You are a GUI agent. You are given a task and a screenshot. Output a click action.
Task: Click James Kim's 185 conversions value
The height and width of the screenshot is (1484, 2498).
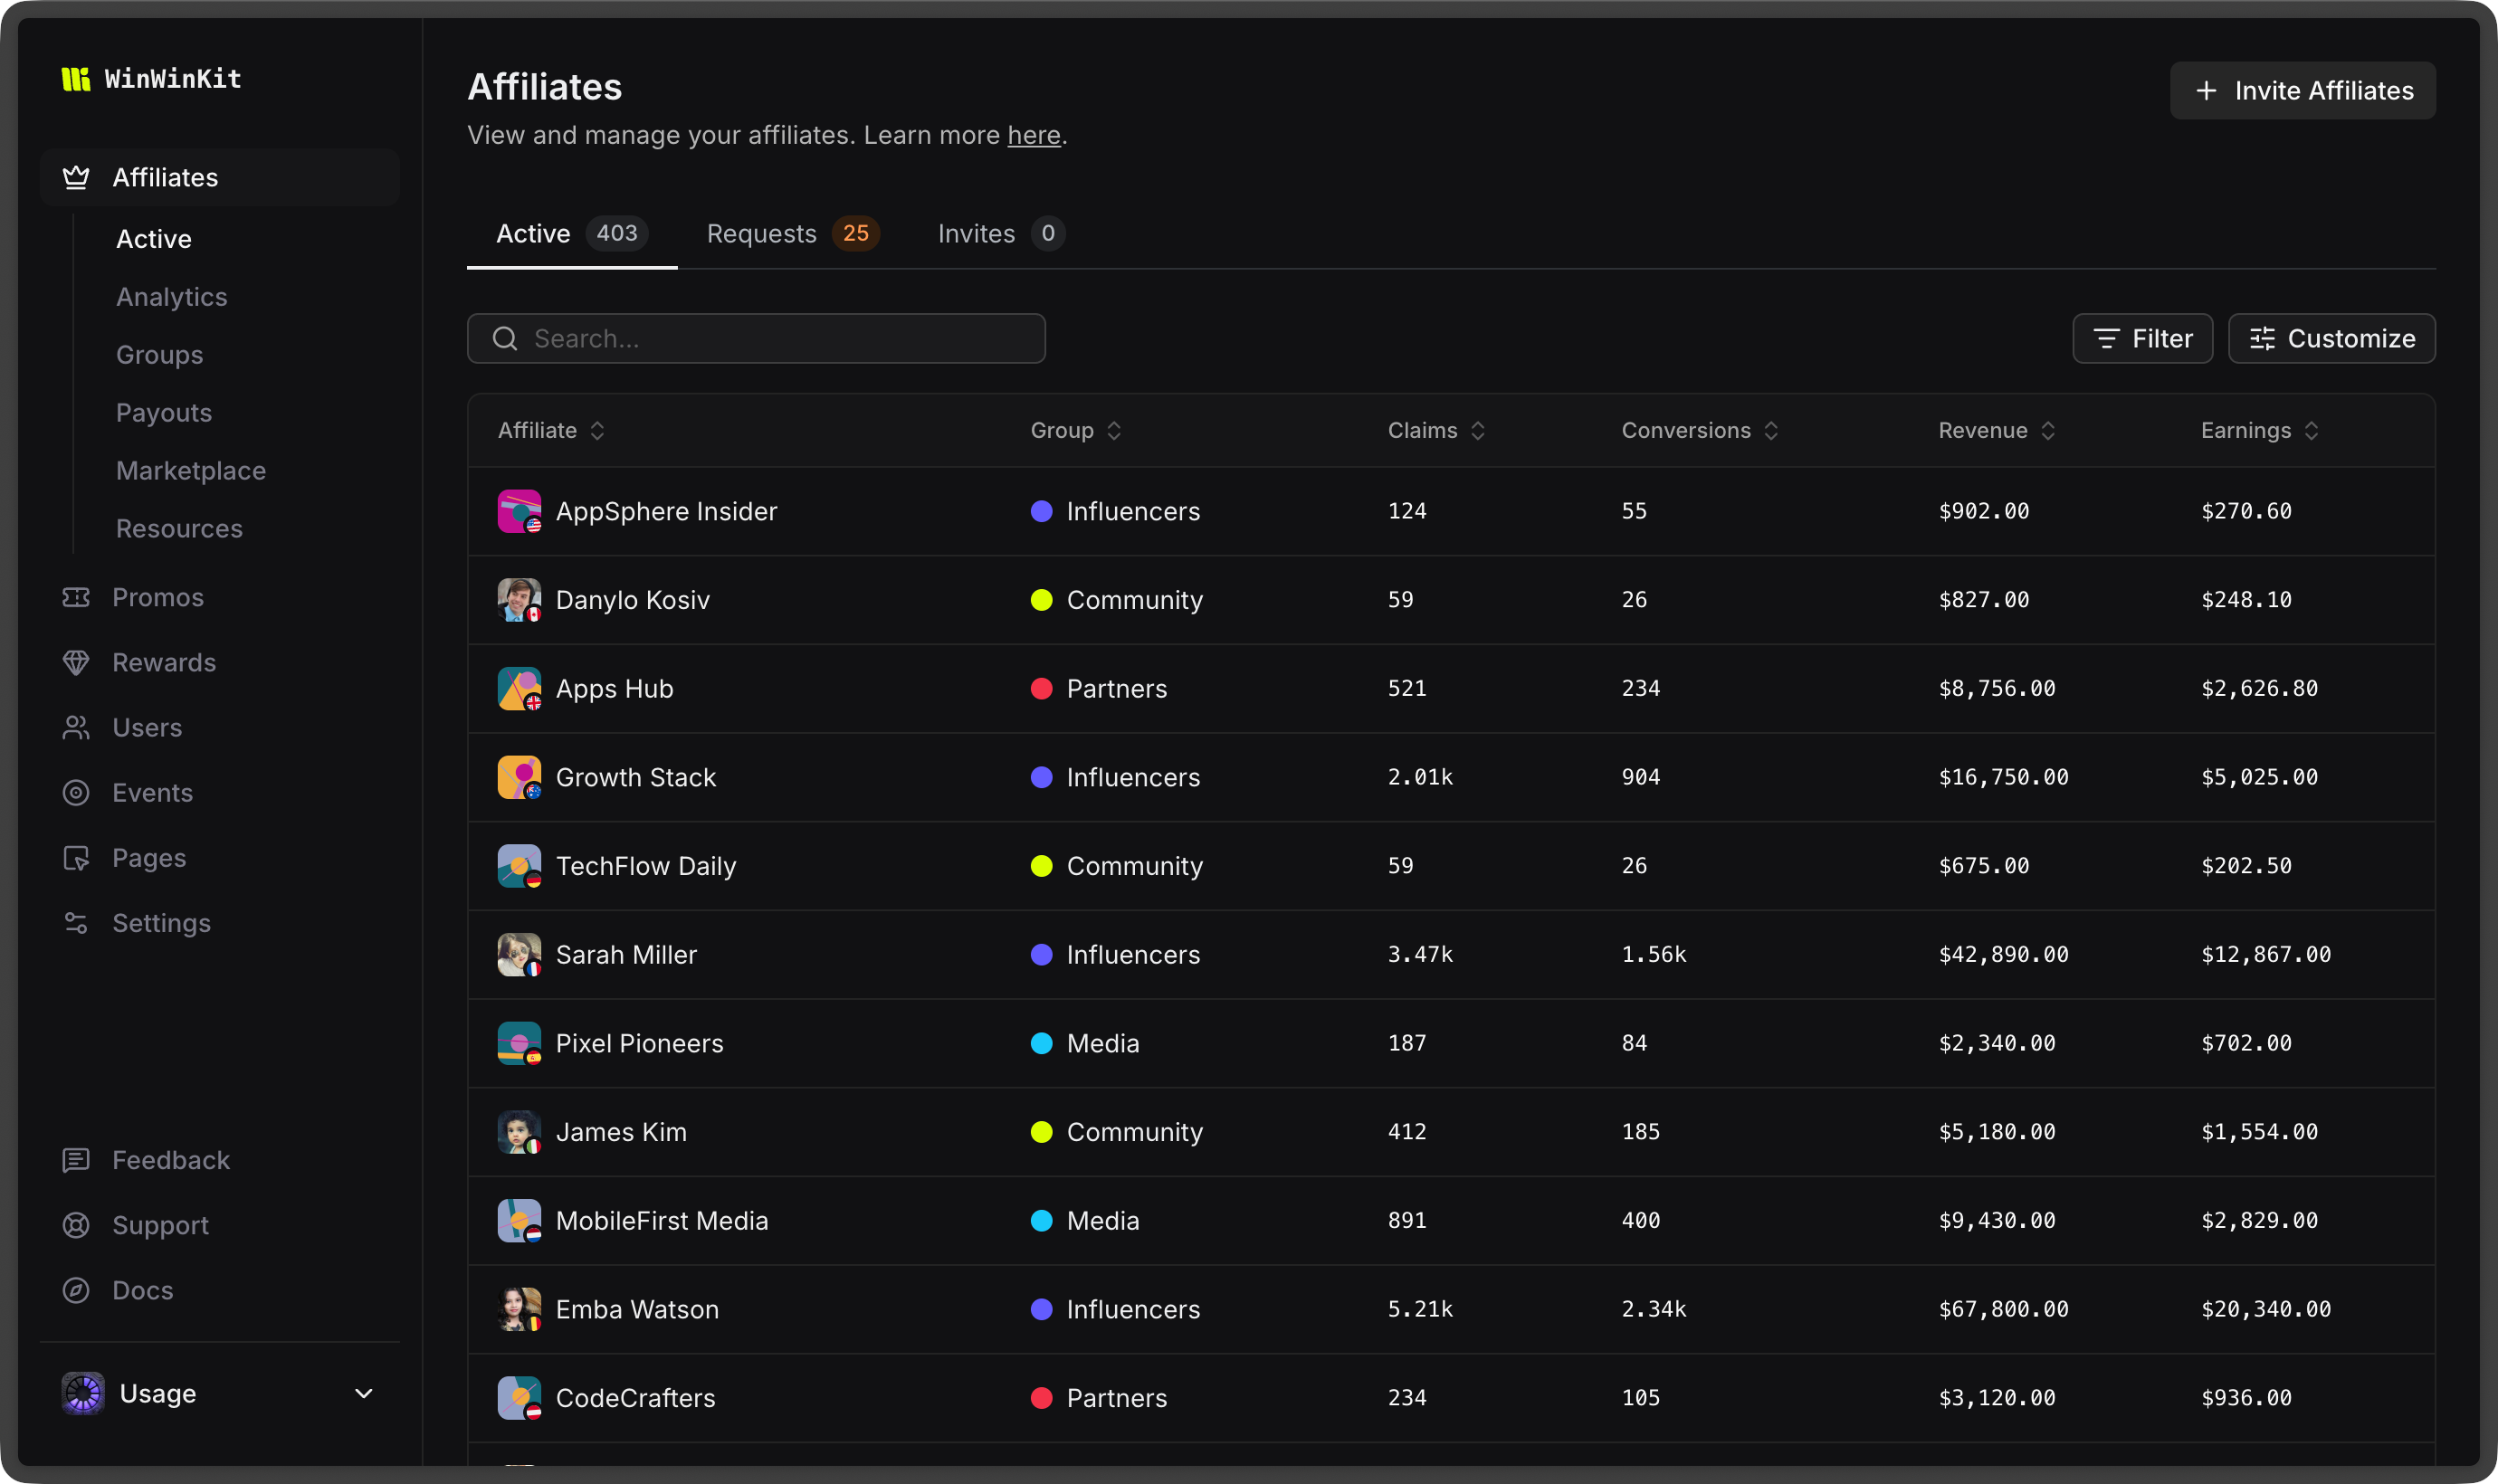tap(1640, 1132)
